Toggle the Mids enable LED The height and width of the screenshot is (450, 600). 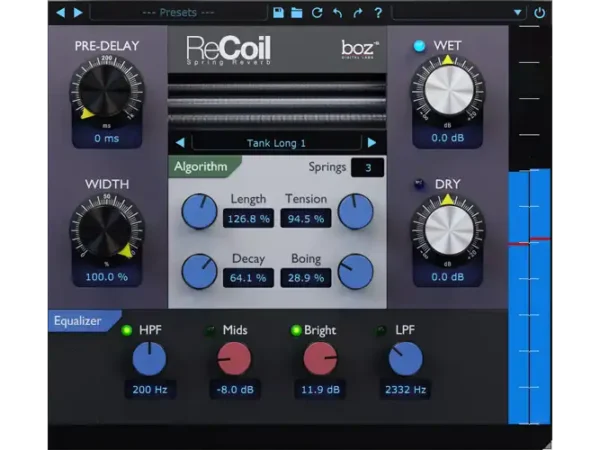click(210, 331)
